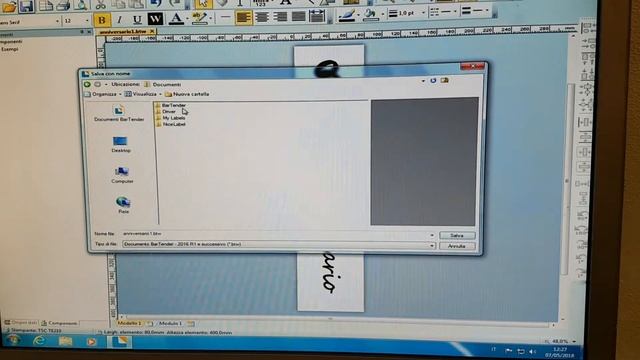Click the font color A icon
The height and width of the screenshot is (360, 640).
(x=176, y=18)
